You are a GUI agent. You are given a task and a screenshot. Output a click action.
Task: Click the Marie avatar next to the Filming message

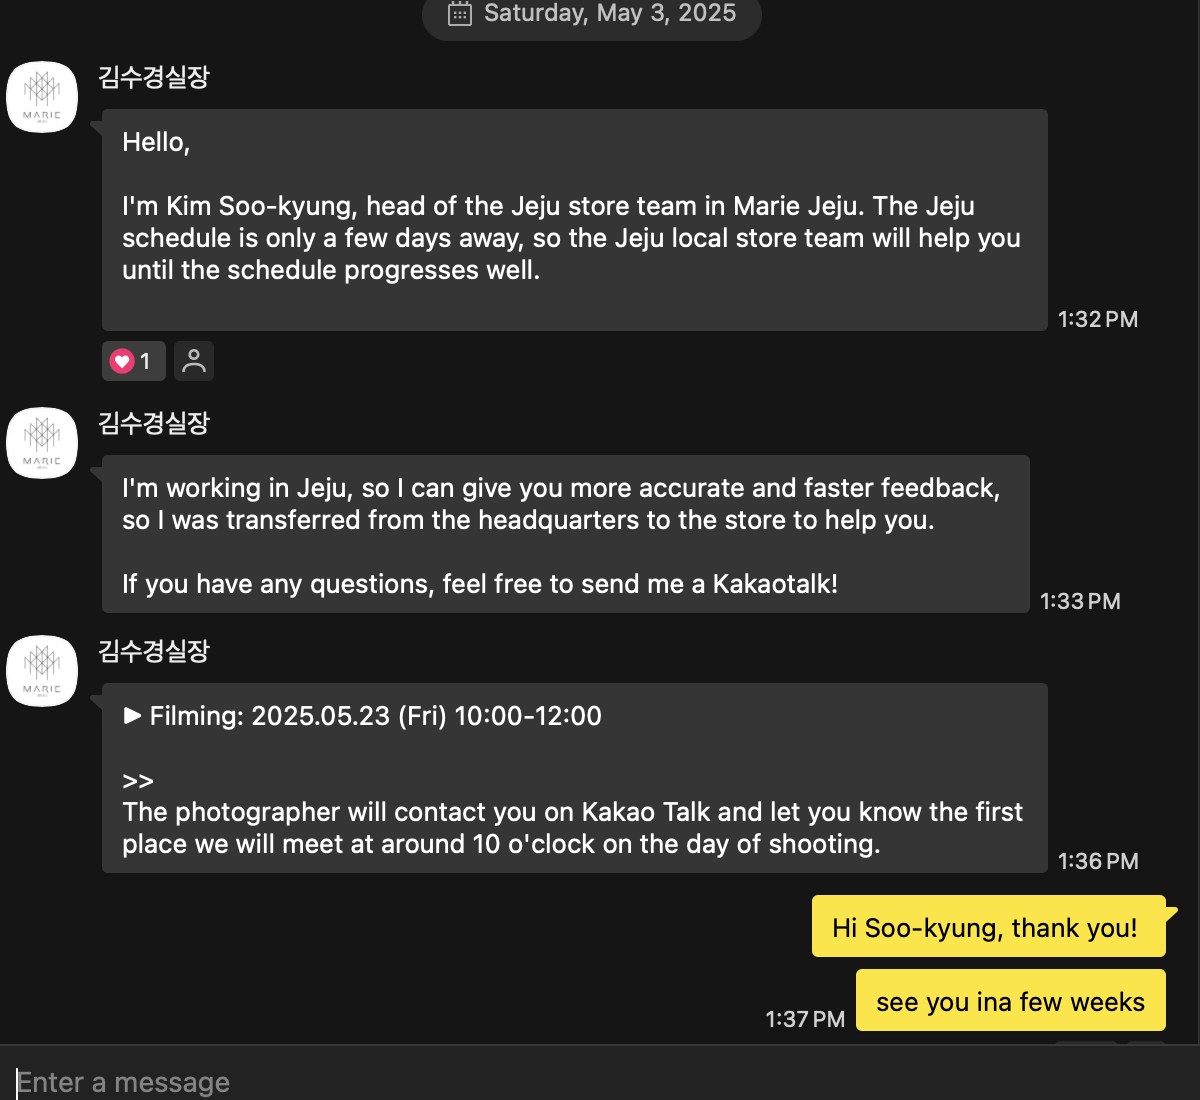(42, 671)
